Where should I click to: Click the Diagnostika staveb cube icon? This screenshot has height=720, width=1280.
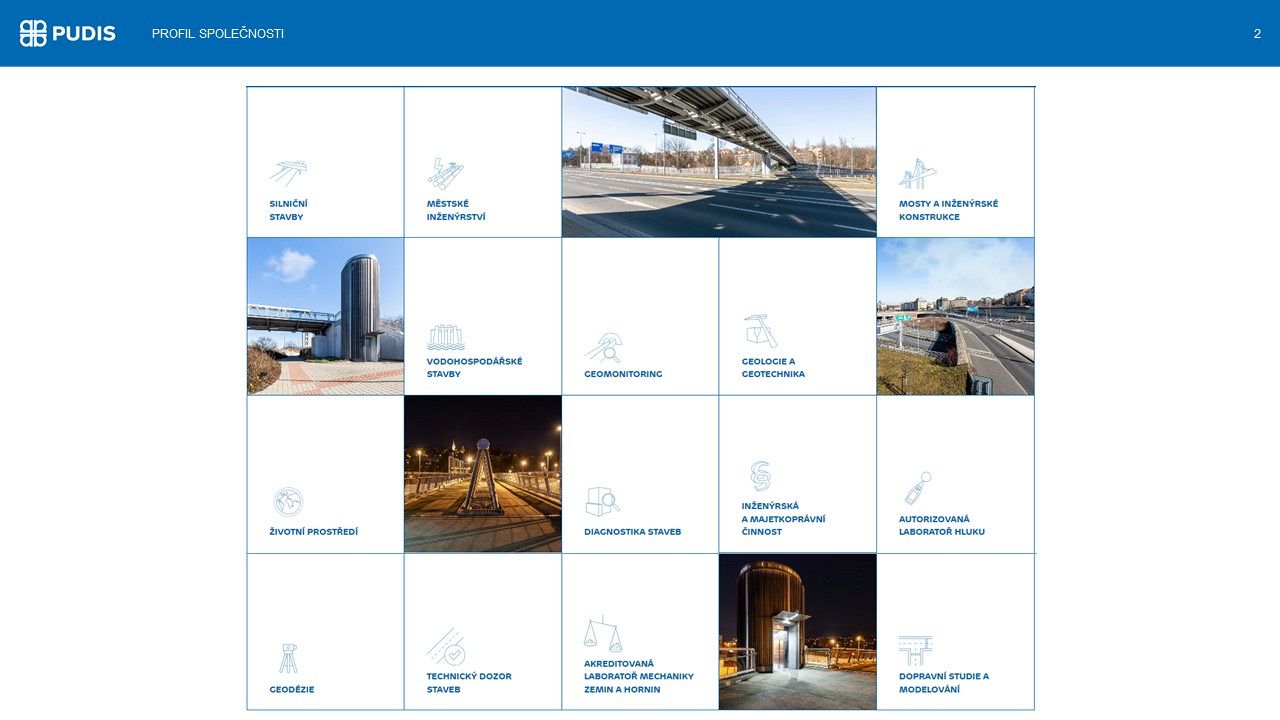pyautogui.click(x=602, y=502)
